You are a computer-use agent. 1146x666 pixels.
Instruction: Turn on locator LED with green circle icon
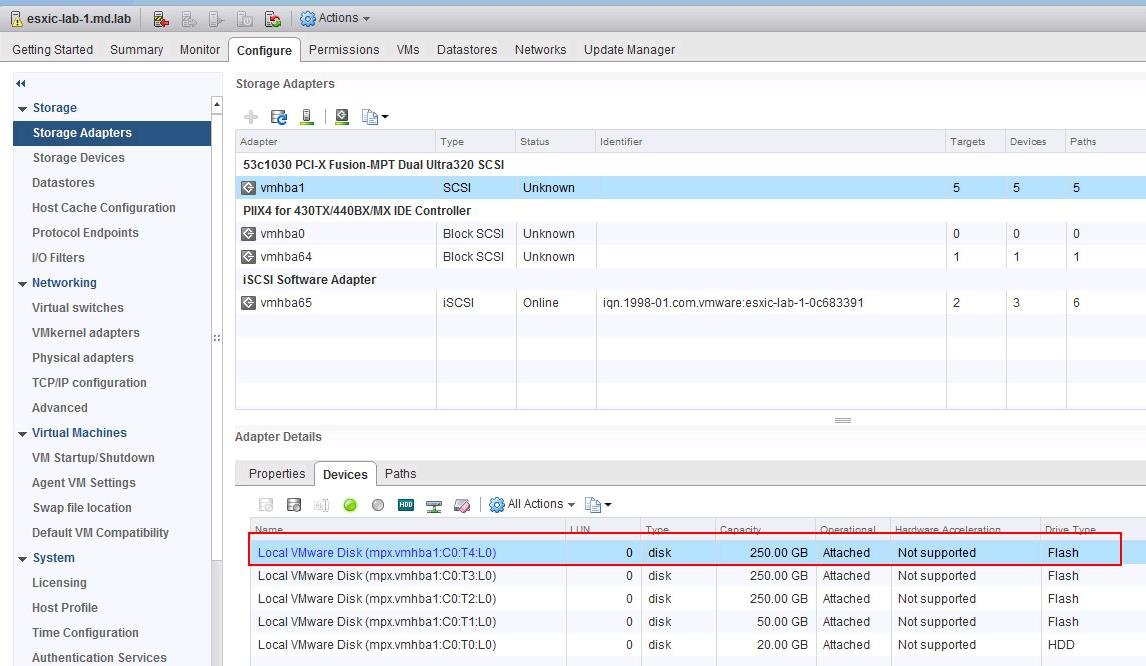[x=350, y=504]
